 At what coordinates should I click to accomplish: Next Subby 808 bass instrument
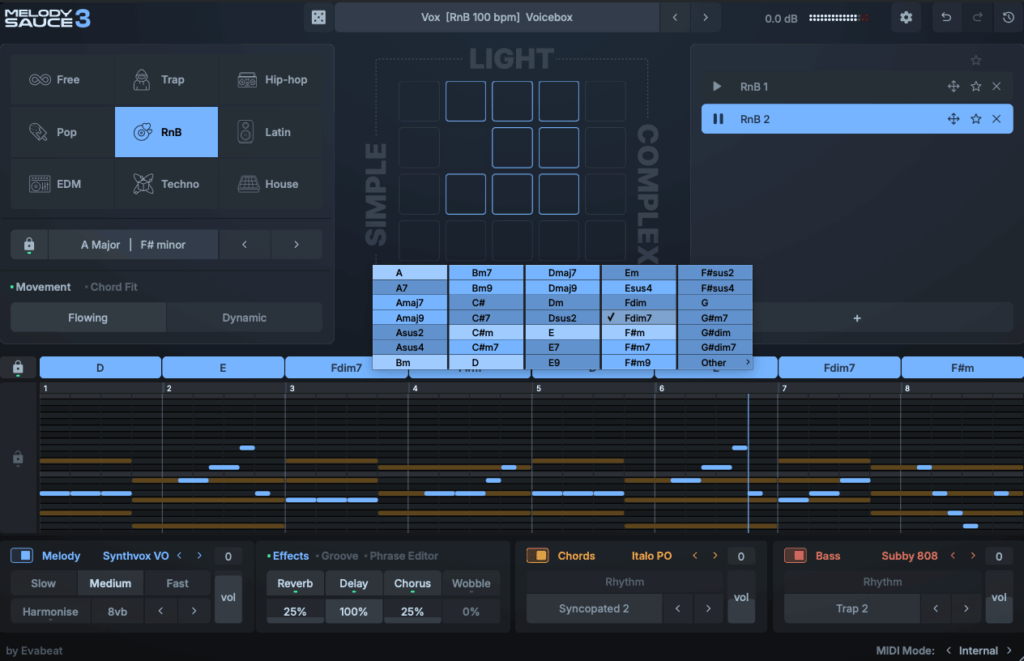click(972, 556)
